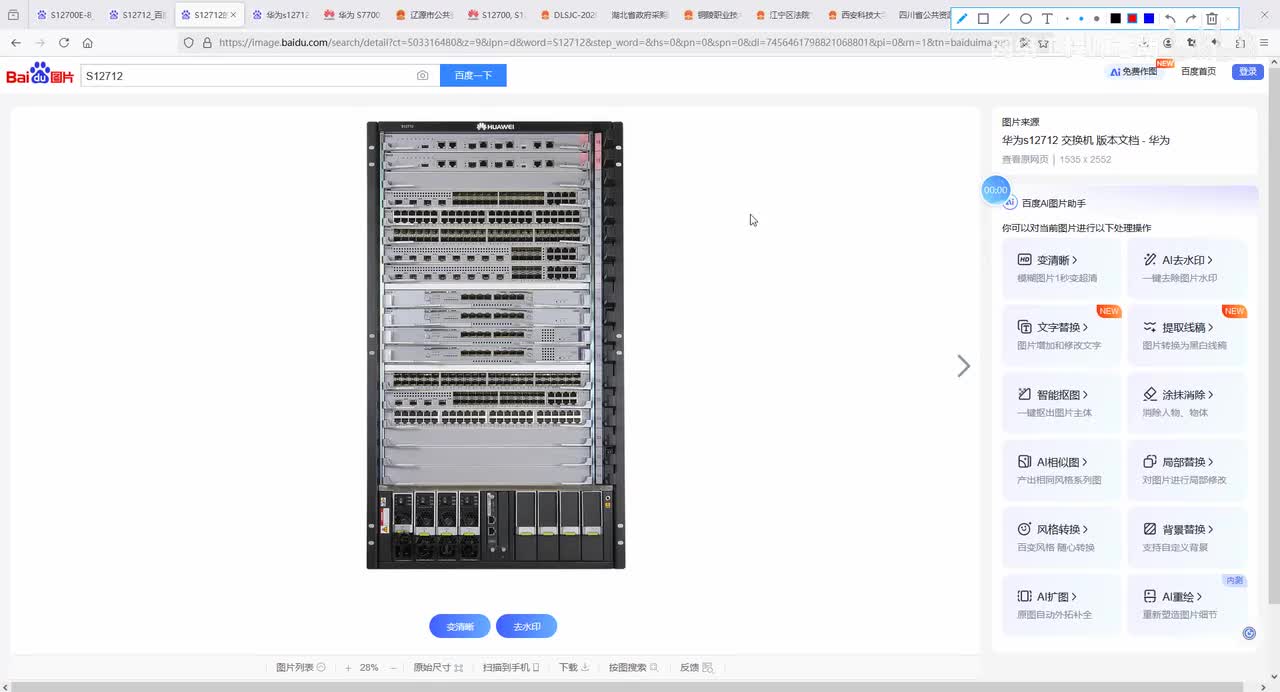Reset image to 原始尺寸
Screen dimensions: 1280x692
tap(438, 667)
